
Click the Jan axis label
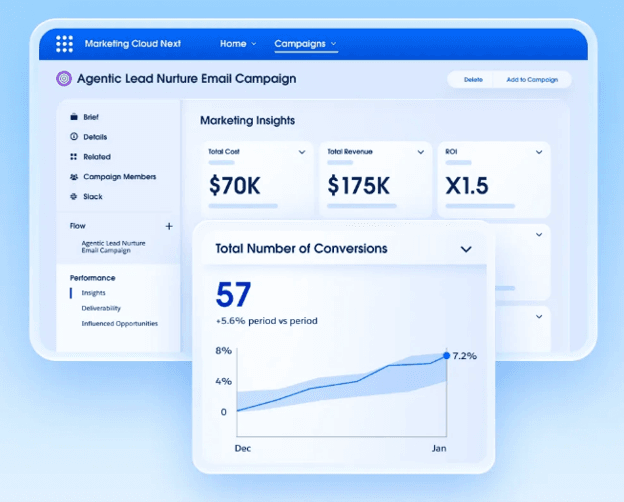pos(439,448)
